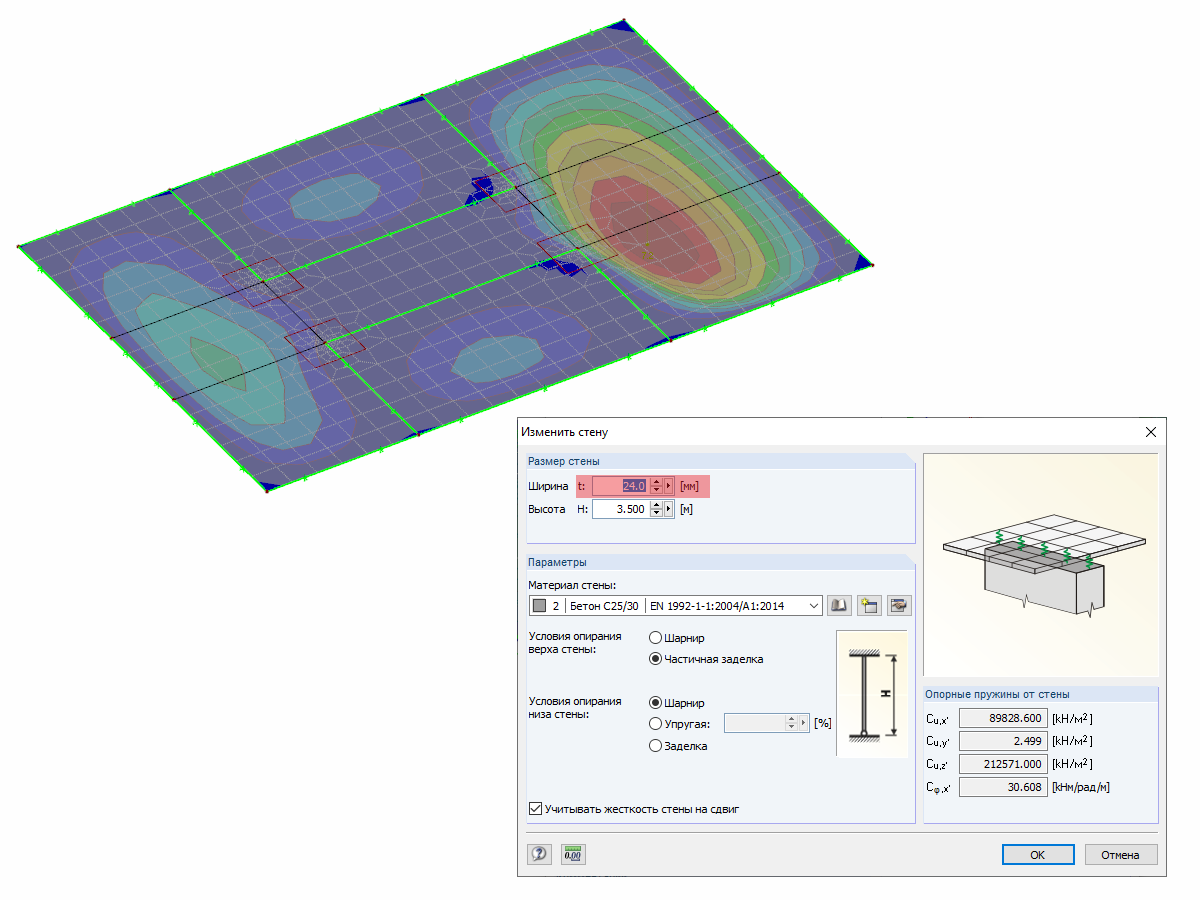This screenshot has width=1200, height=900.
Task: Select Шарнир for bottom of wall
Action: (655, 702)
